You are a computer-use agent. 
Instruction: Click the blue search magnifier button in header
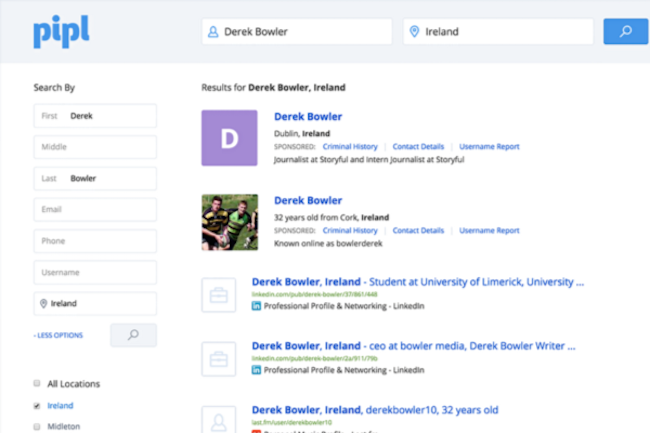coord(626,31)
